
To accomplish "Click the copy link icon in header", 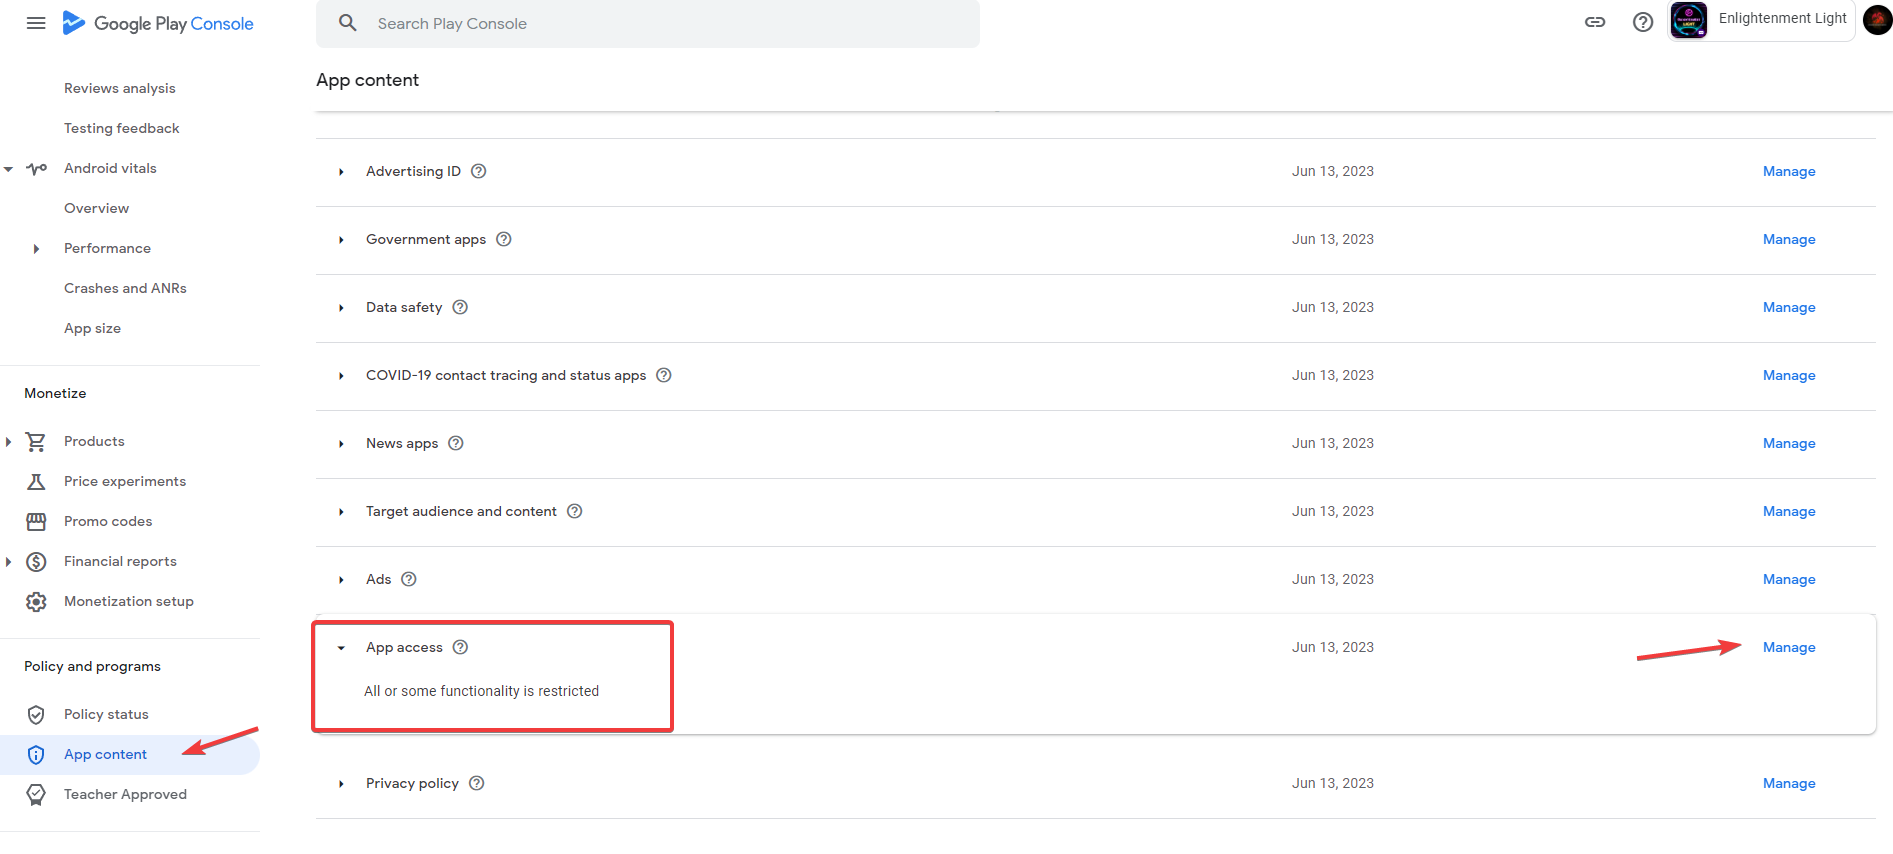I will (x=1595, y=22).
